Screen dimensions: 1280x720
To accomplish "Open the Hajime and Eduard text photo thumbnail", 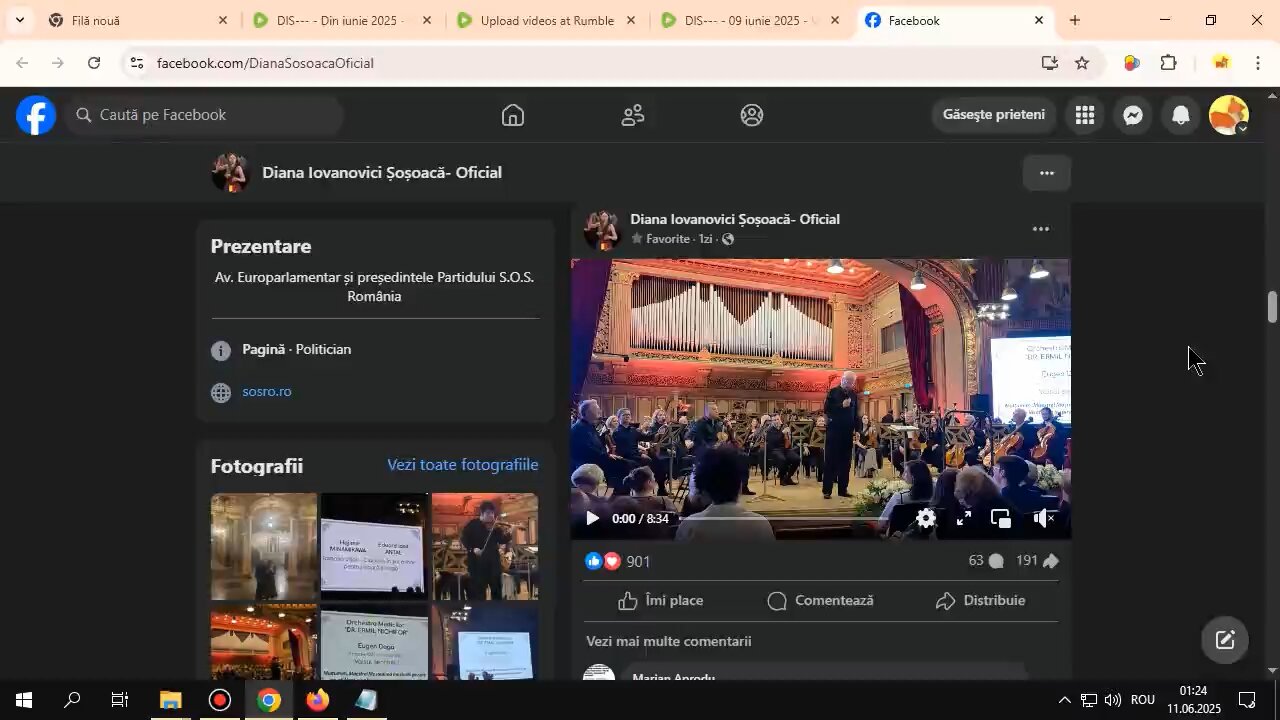I will click(x=374, y=546).
